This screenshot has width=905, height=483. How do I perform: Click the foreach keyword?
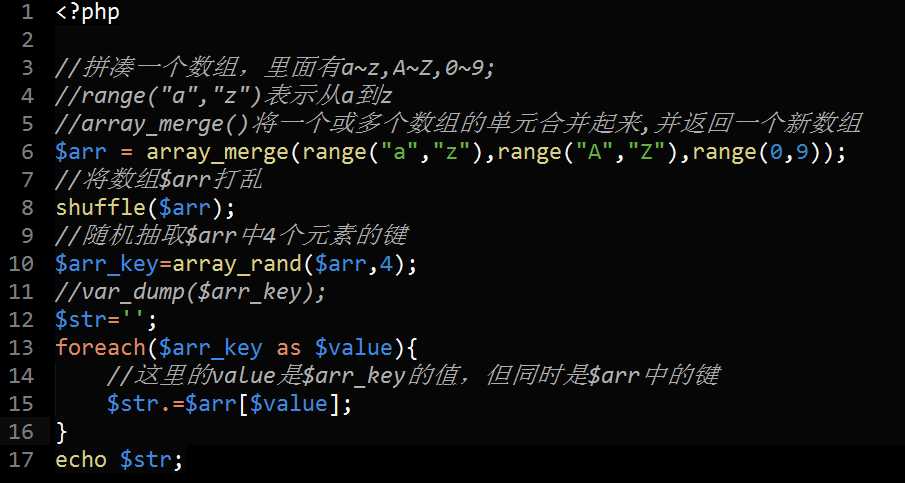(x=95, y=348)
